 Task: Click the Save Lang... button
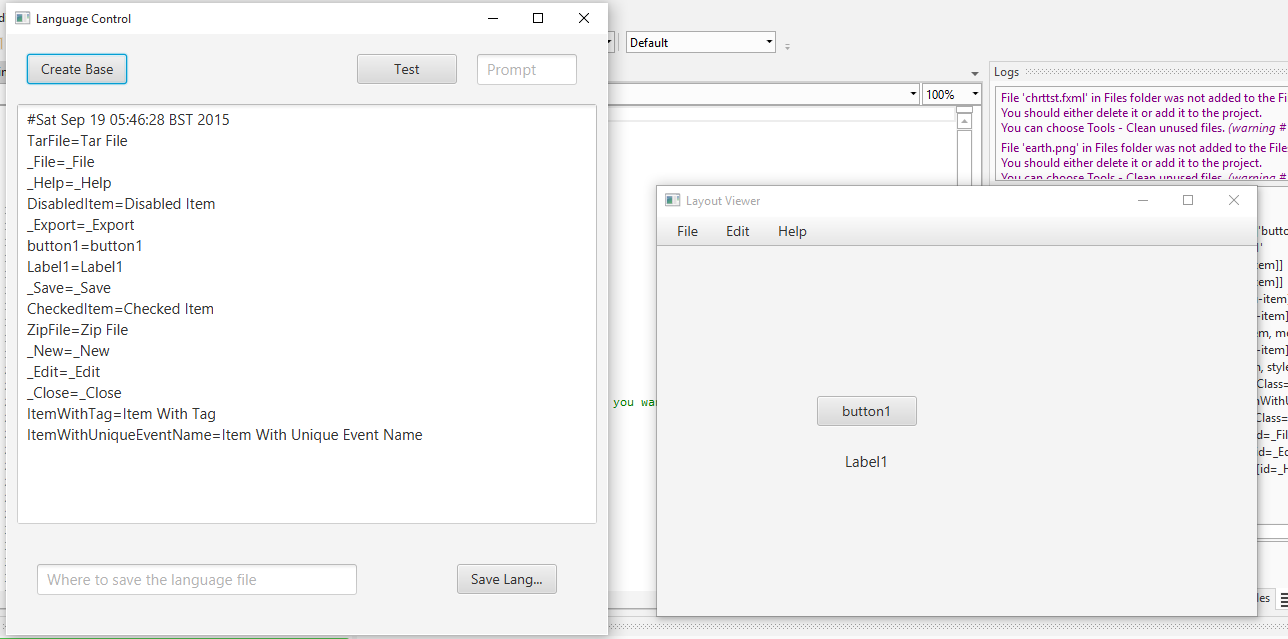coord(507,579)
